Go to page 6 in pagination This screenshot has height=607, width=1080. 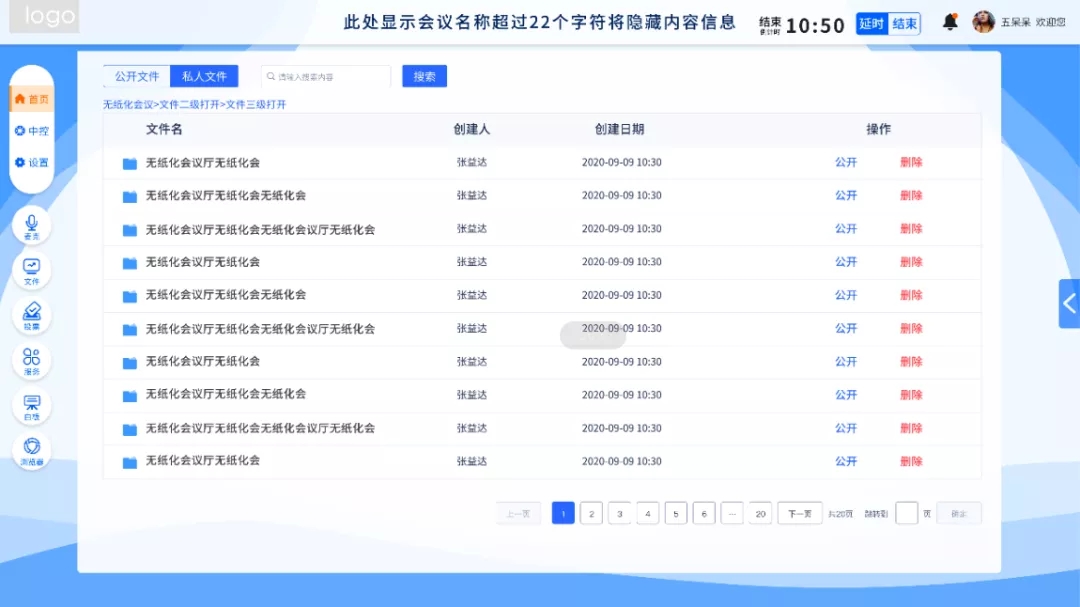coord(704,513)
